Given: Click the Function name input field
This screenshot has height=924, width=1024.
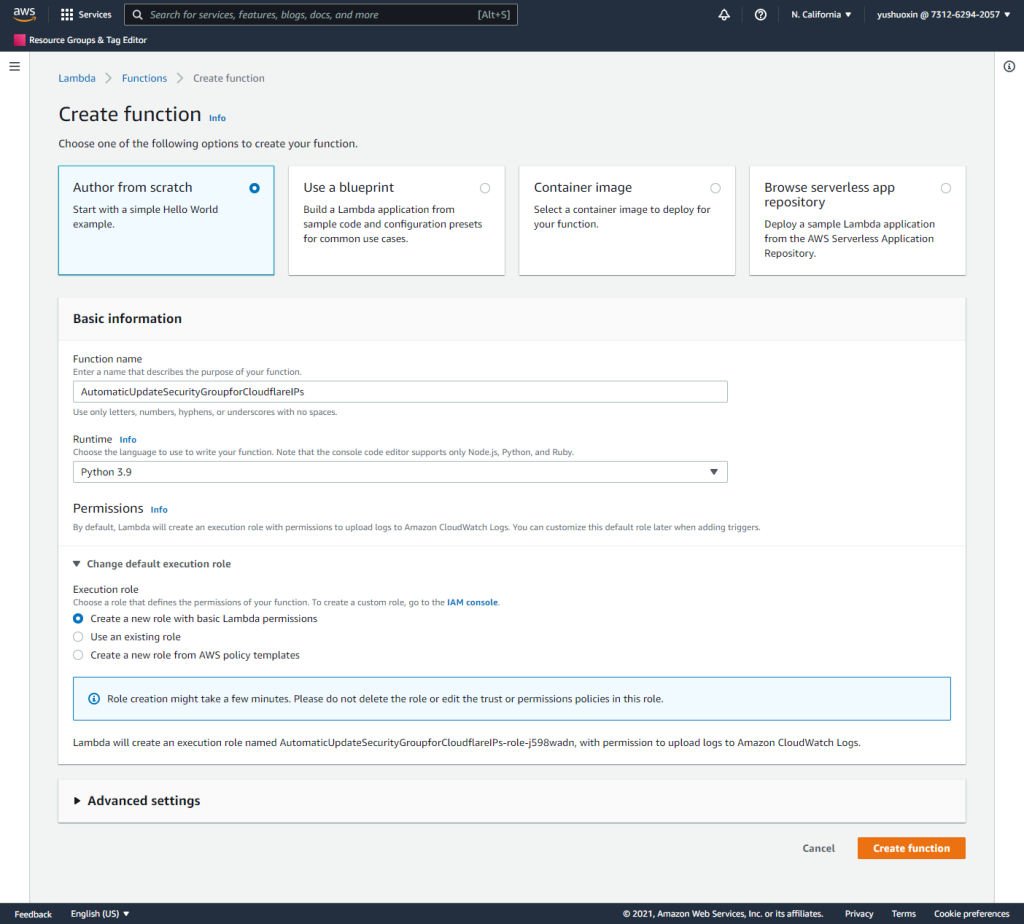Looking at the screenshot, I should pos(400,392).
